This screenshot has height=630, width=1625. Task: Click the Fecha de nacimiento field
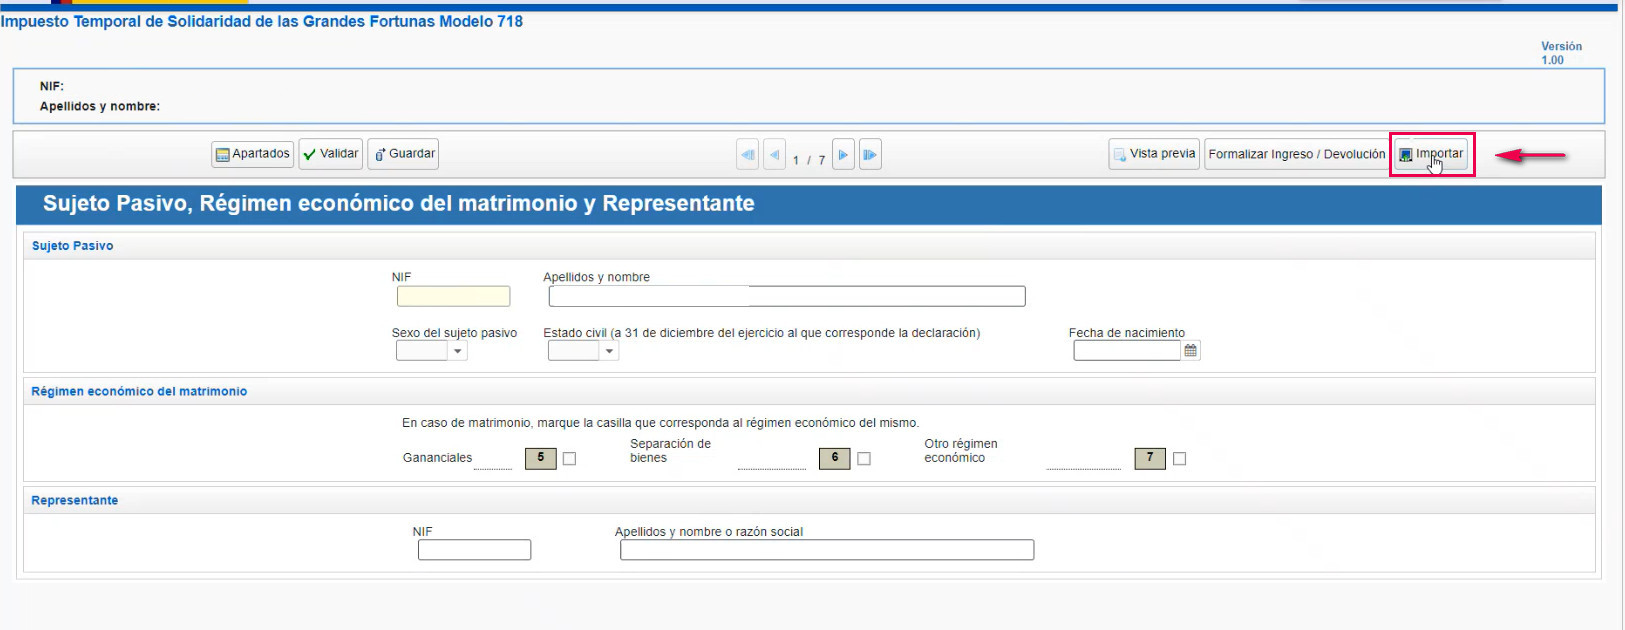(x=1127, y=351)
